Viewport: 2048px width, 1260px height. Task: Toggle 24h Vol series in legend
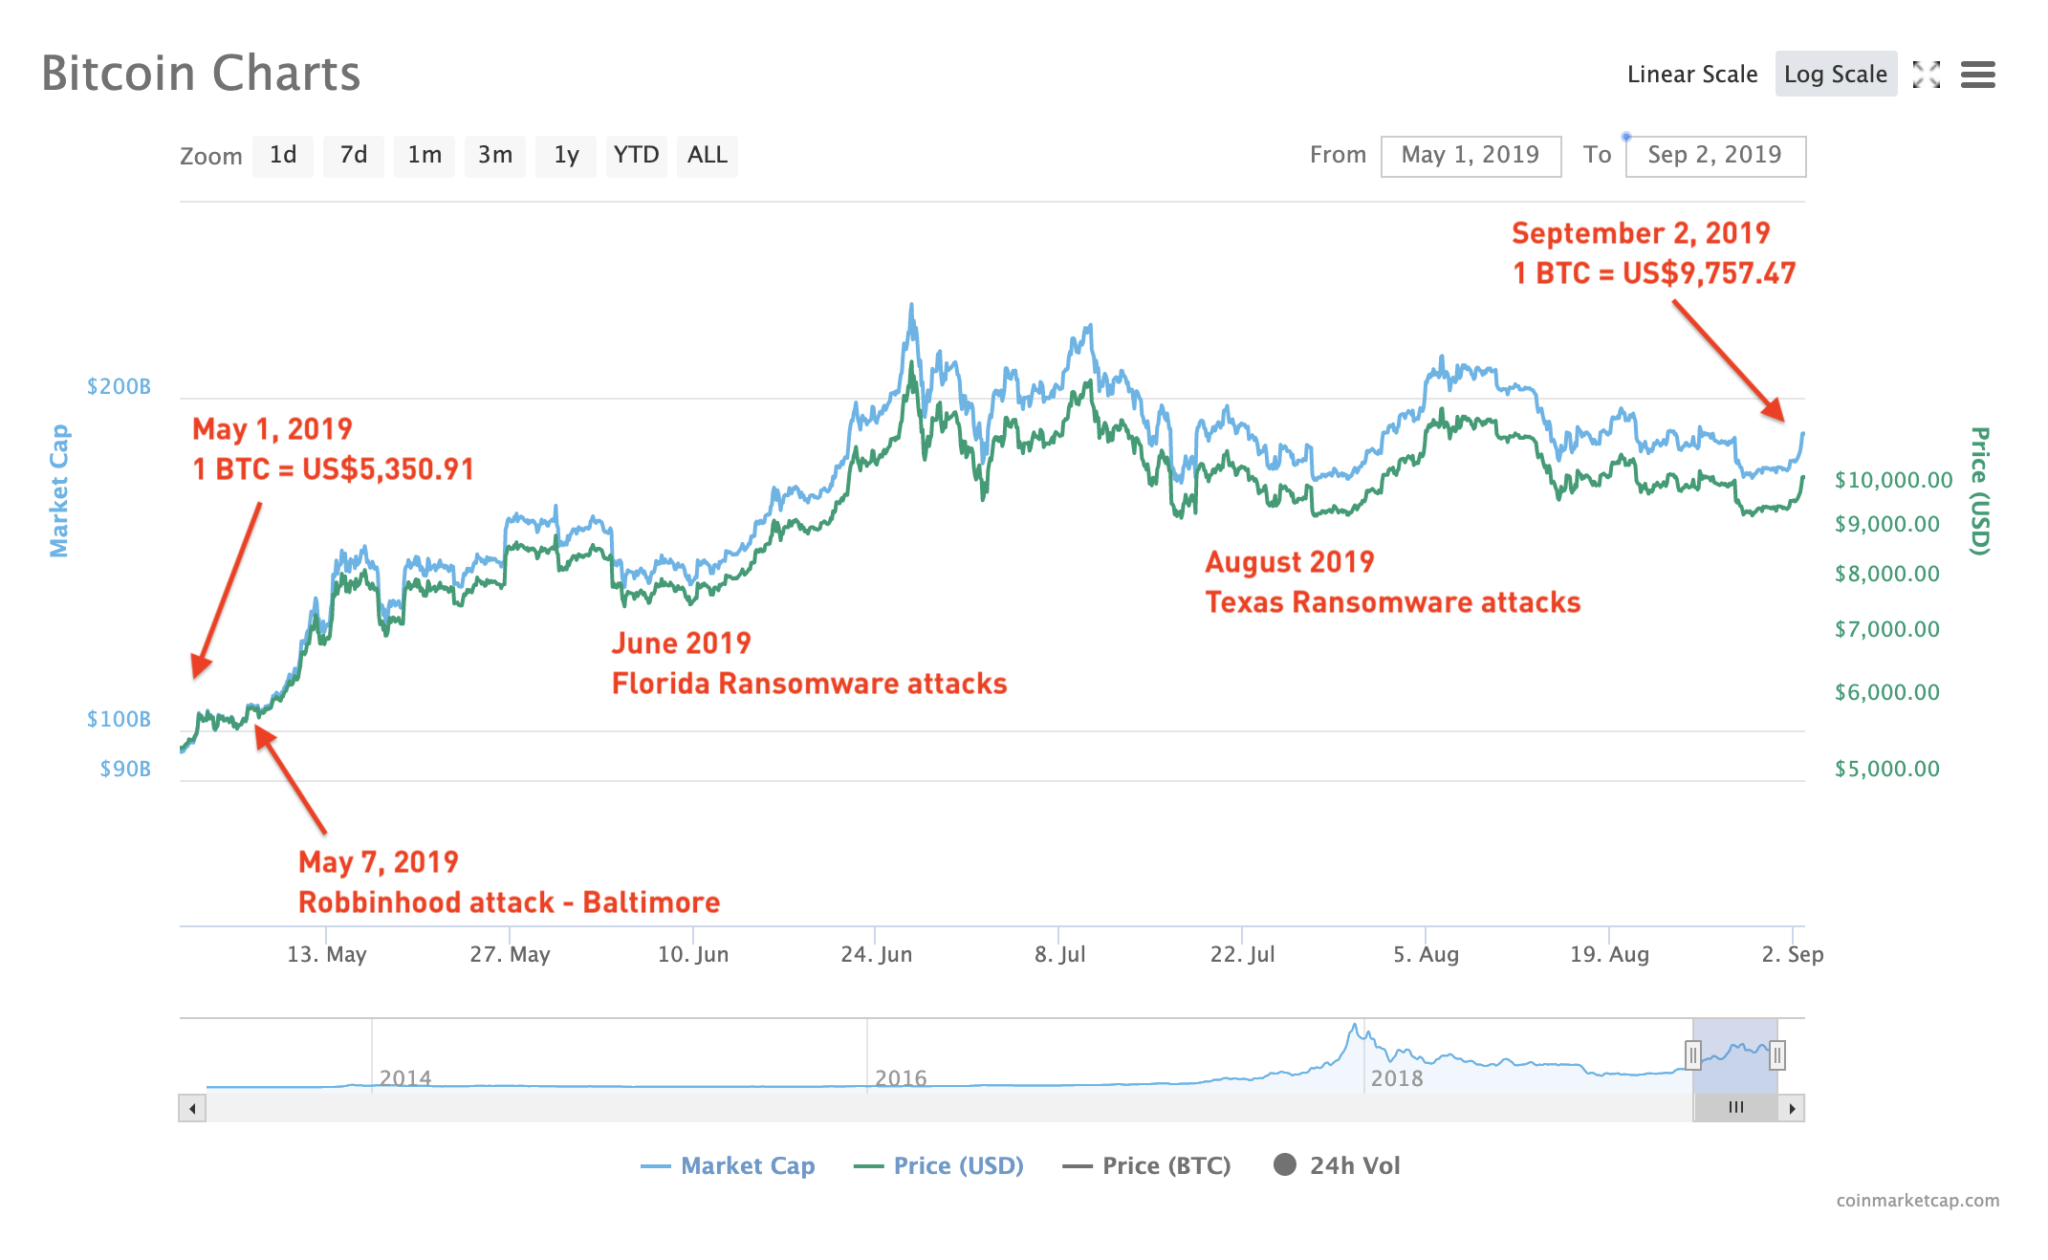1337,1166
